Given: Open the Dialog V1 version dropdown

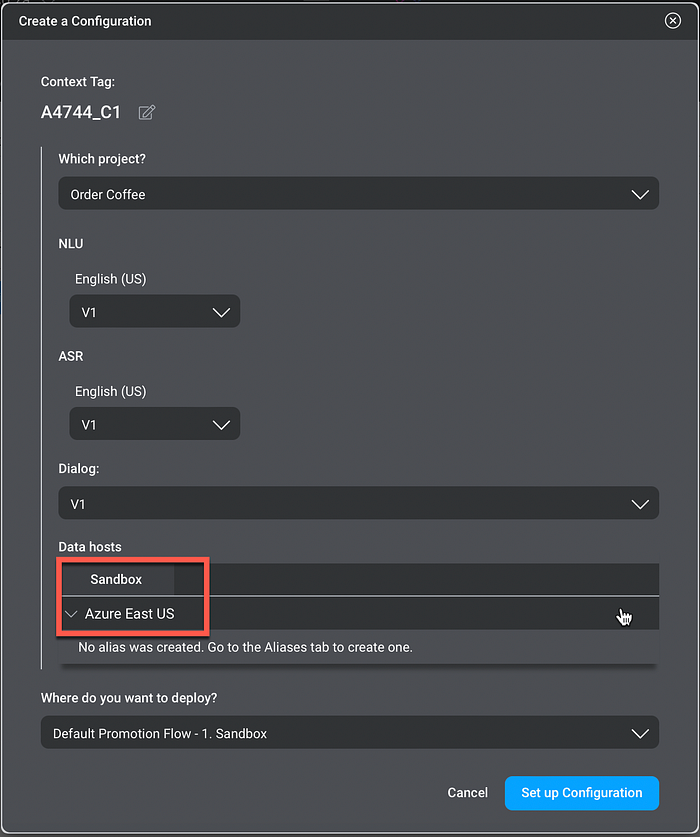Looking at the screenshot, I should [358, 503].
